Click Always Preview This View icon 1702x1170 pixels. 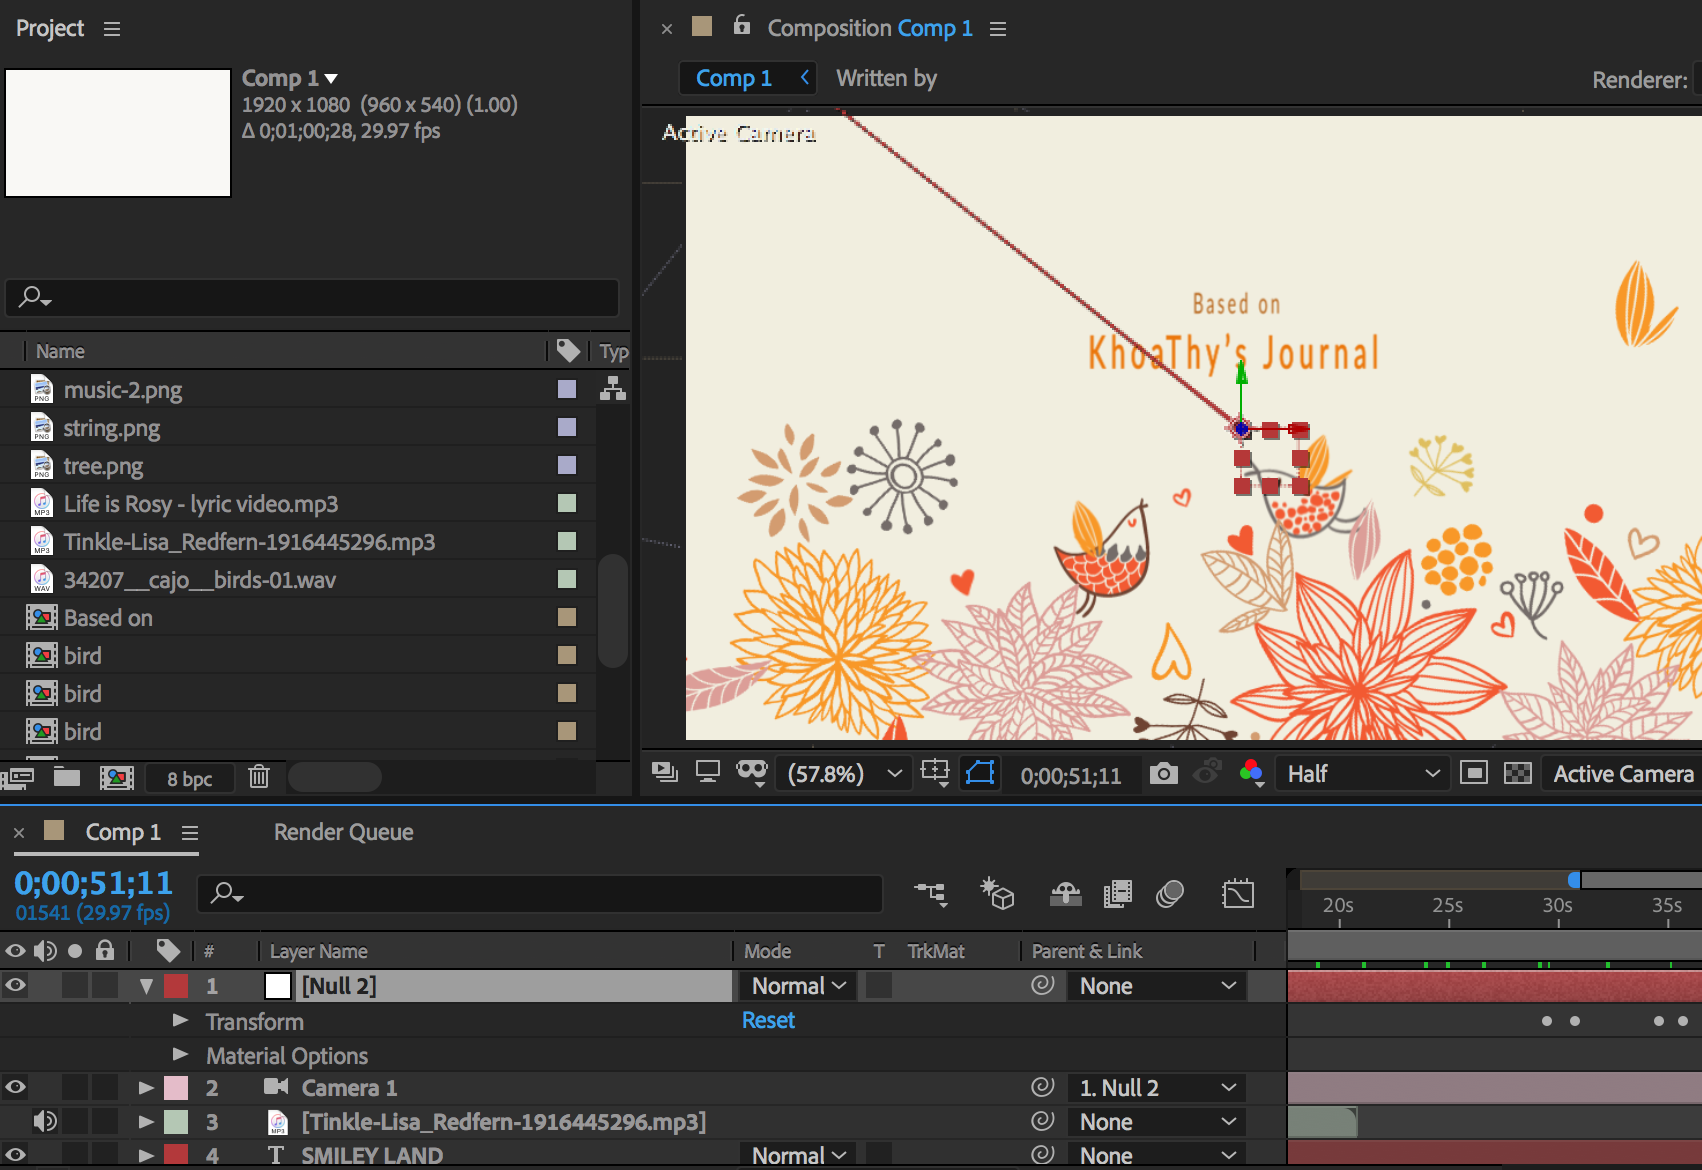click(664, 772)
